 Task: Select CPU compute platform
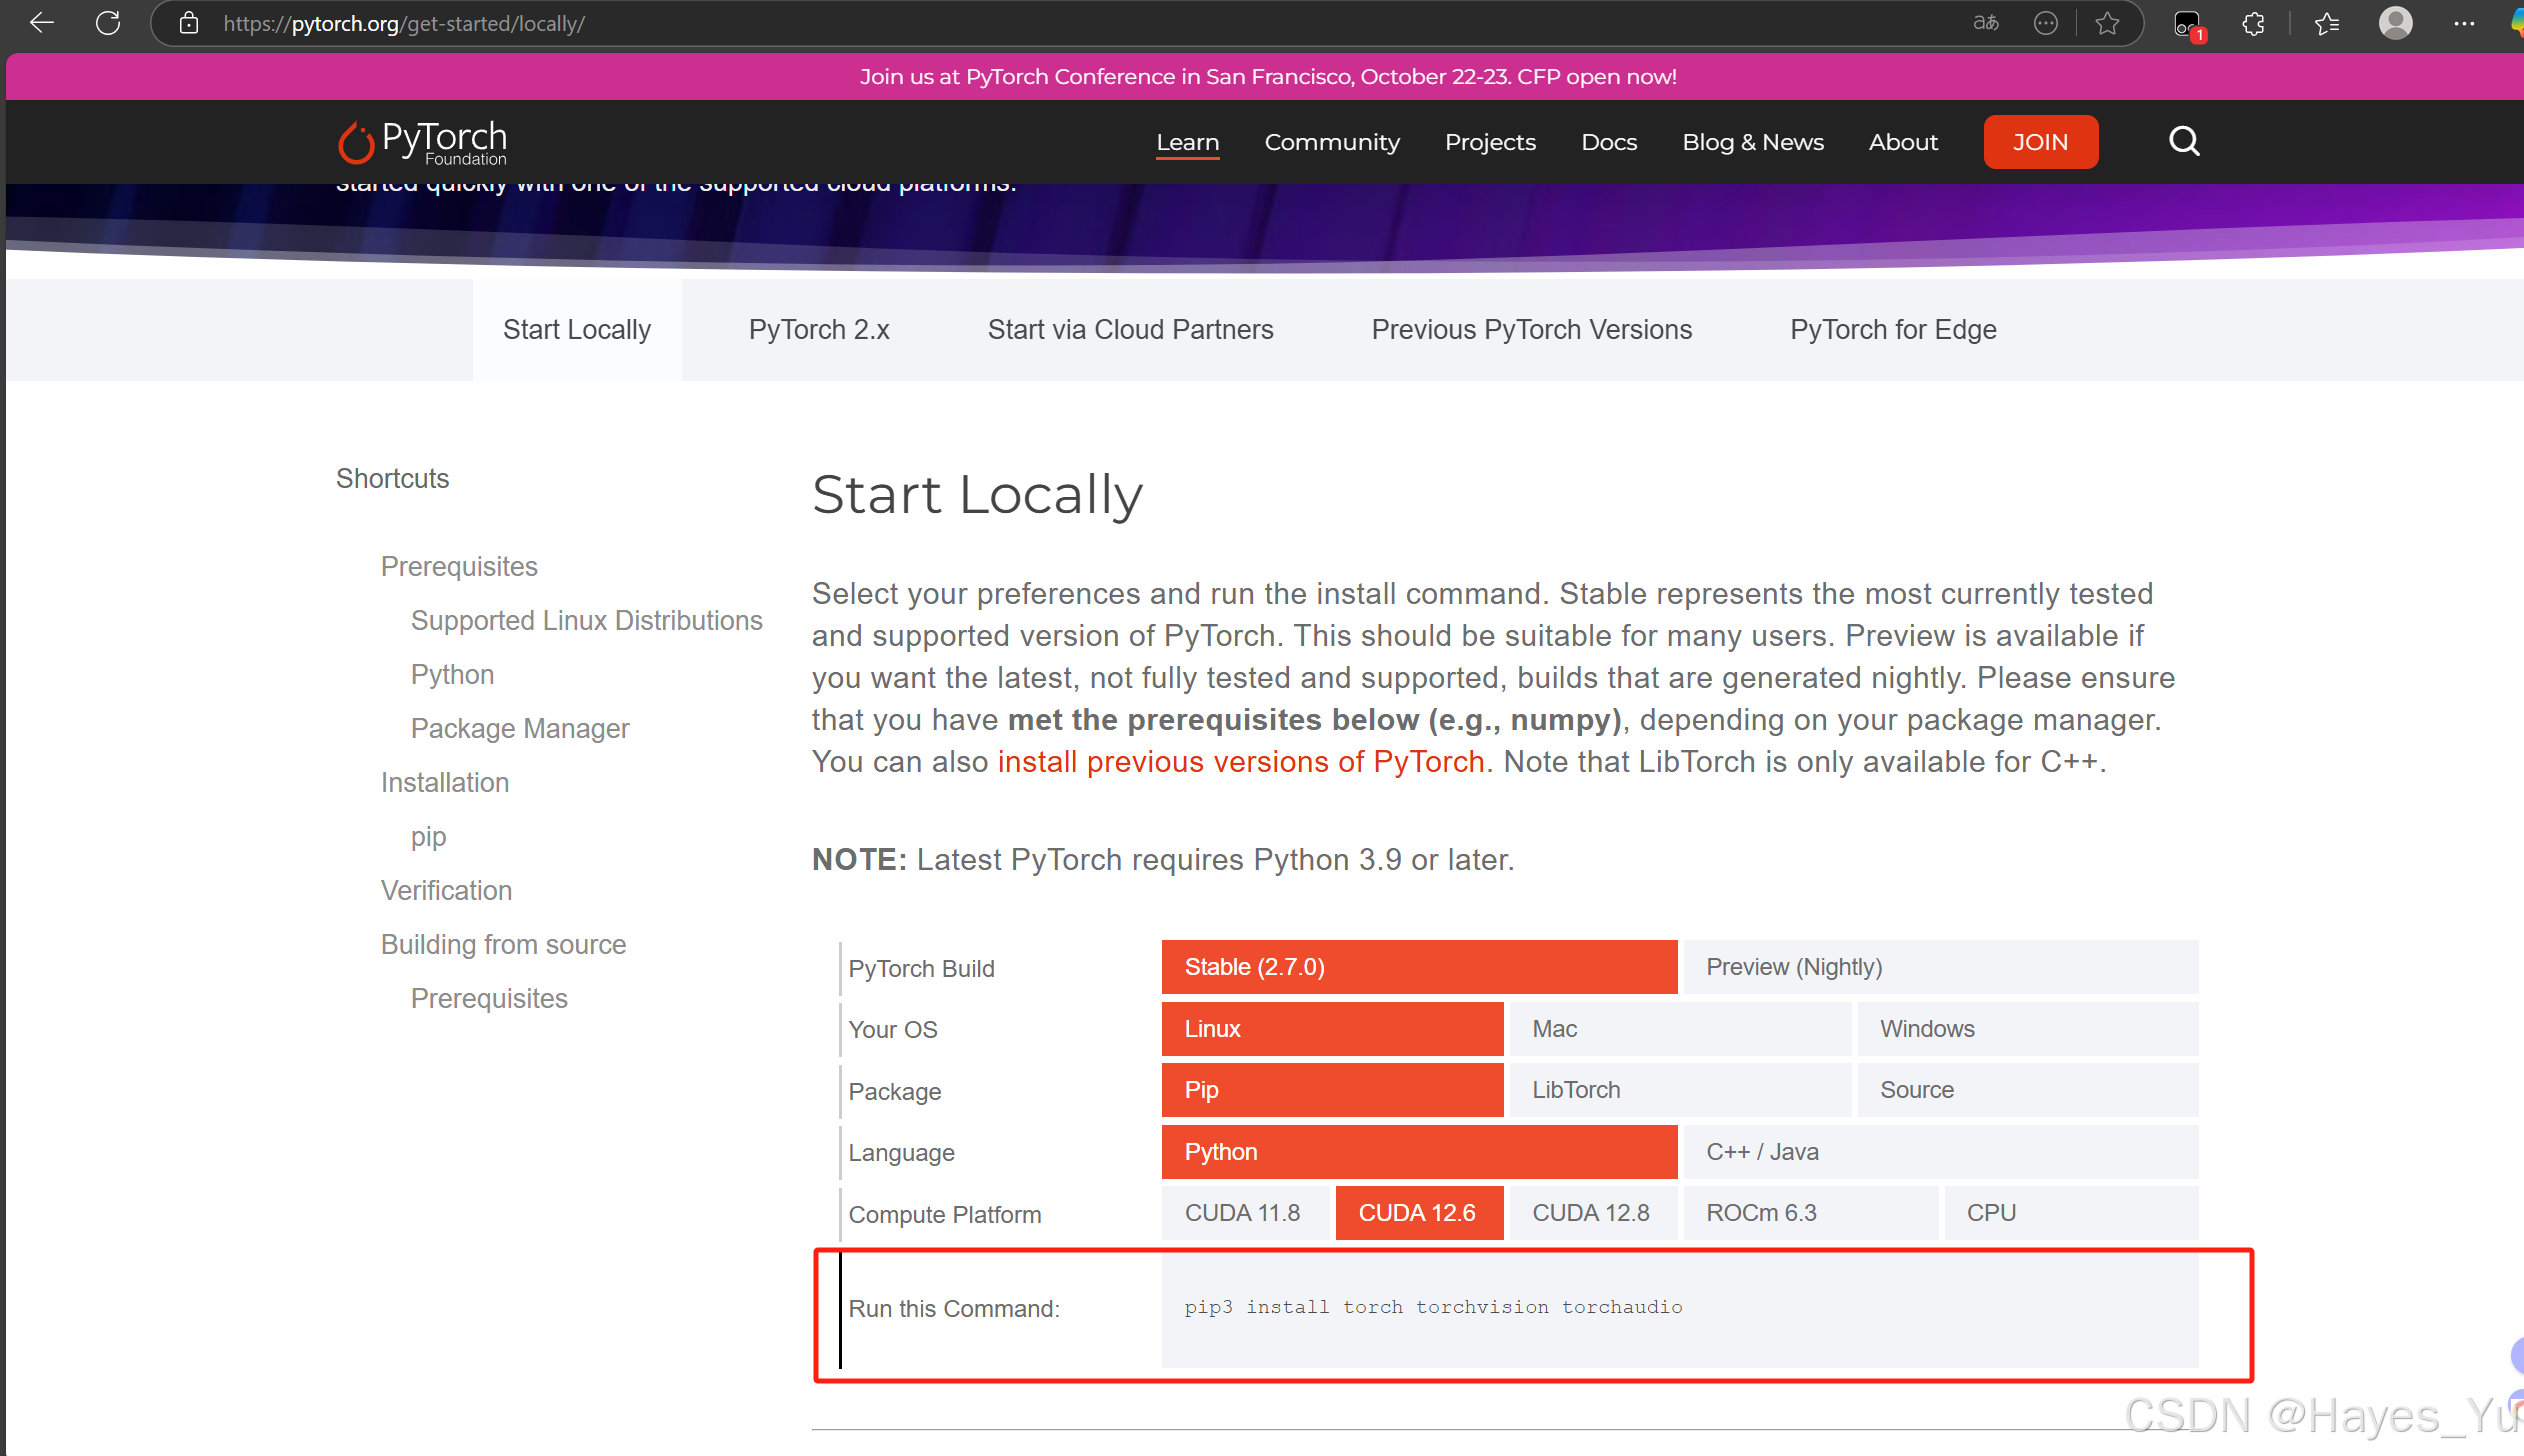(2071, 1213)
